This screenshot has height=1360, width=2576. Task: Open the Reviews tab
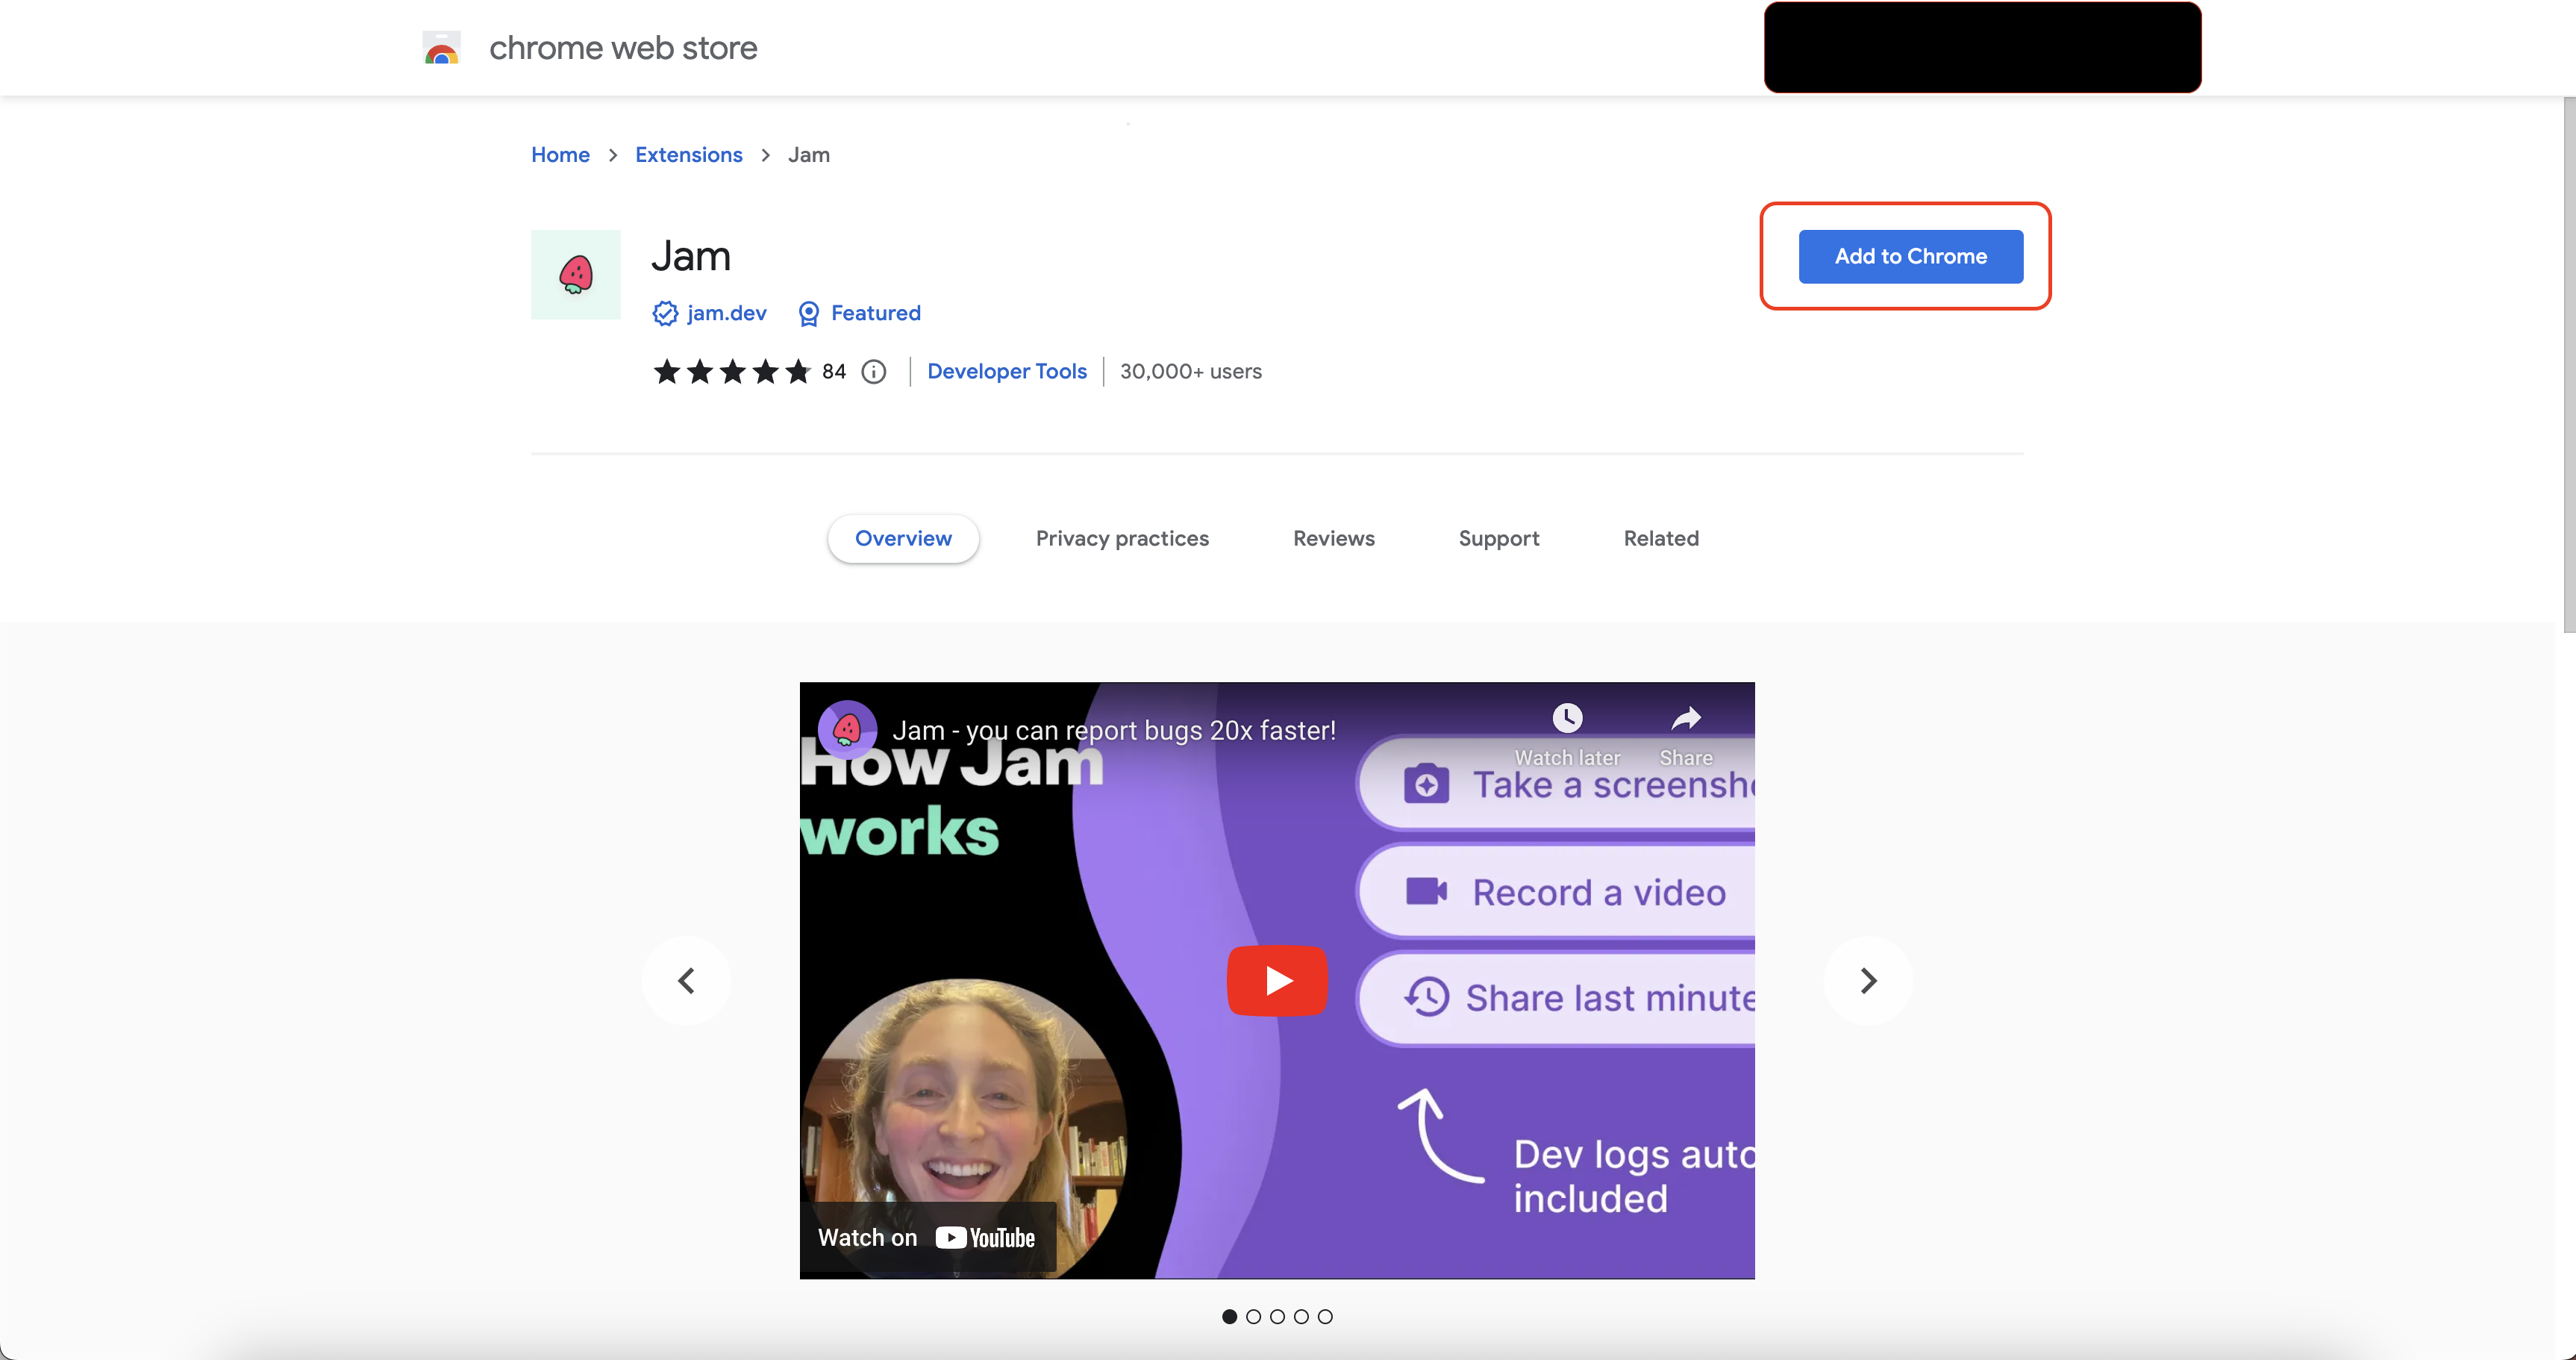tap(1333, 538)
